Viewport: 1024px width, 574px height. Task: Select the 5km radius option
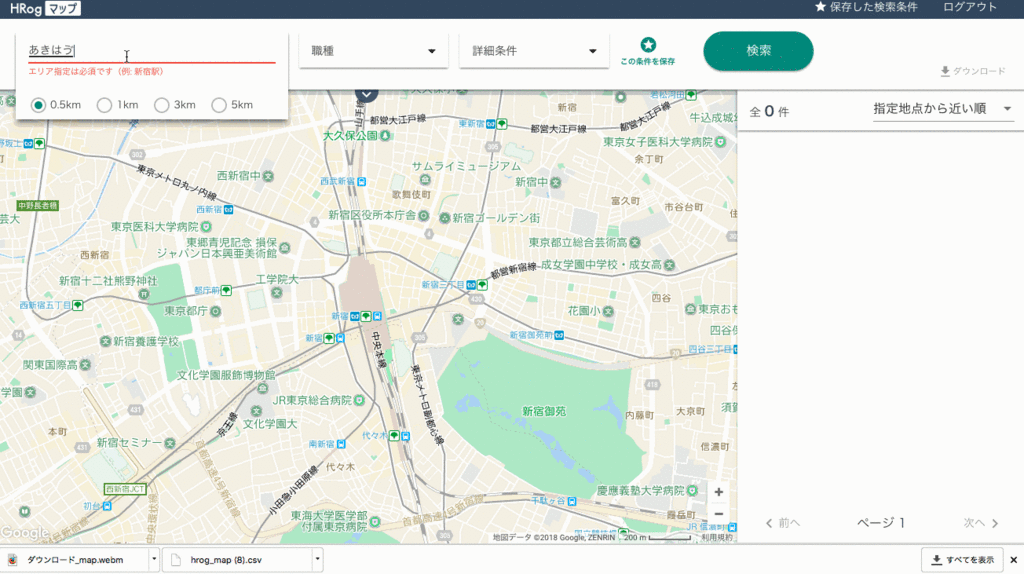point(219,104)
